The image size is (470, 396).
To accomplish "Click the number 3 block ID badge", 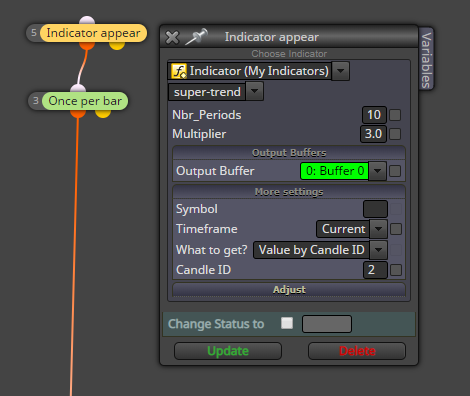I will coord(36,101).
